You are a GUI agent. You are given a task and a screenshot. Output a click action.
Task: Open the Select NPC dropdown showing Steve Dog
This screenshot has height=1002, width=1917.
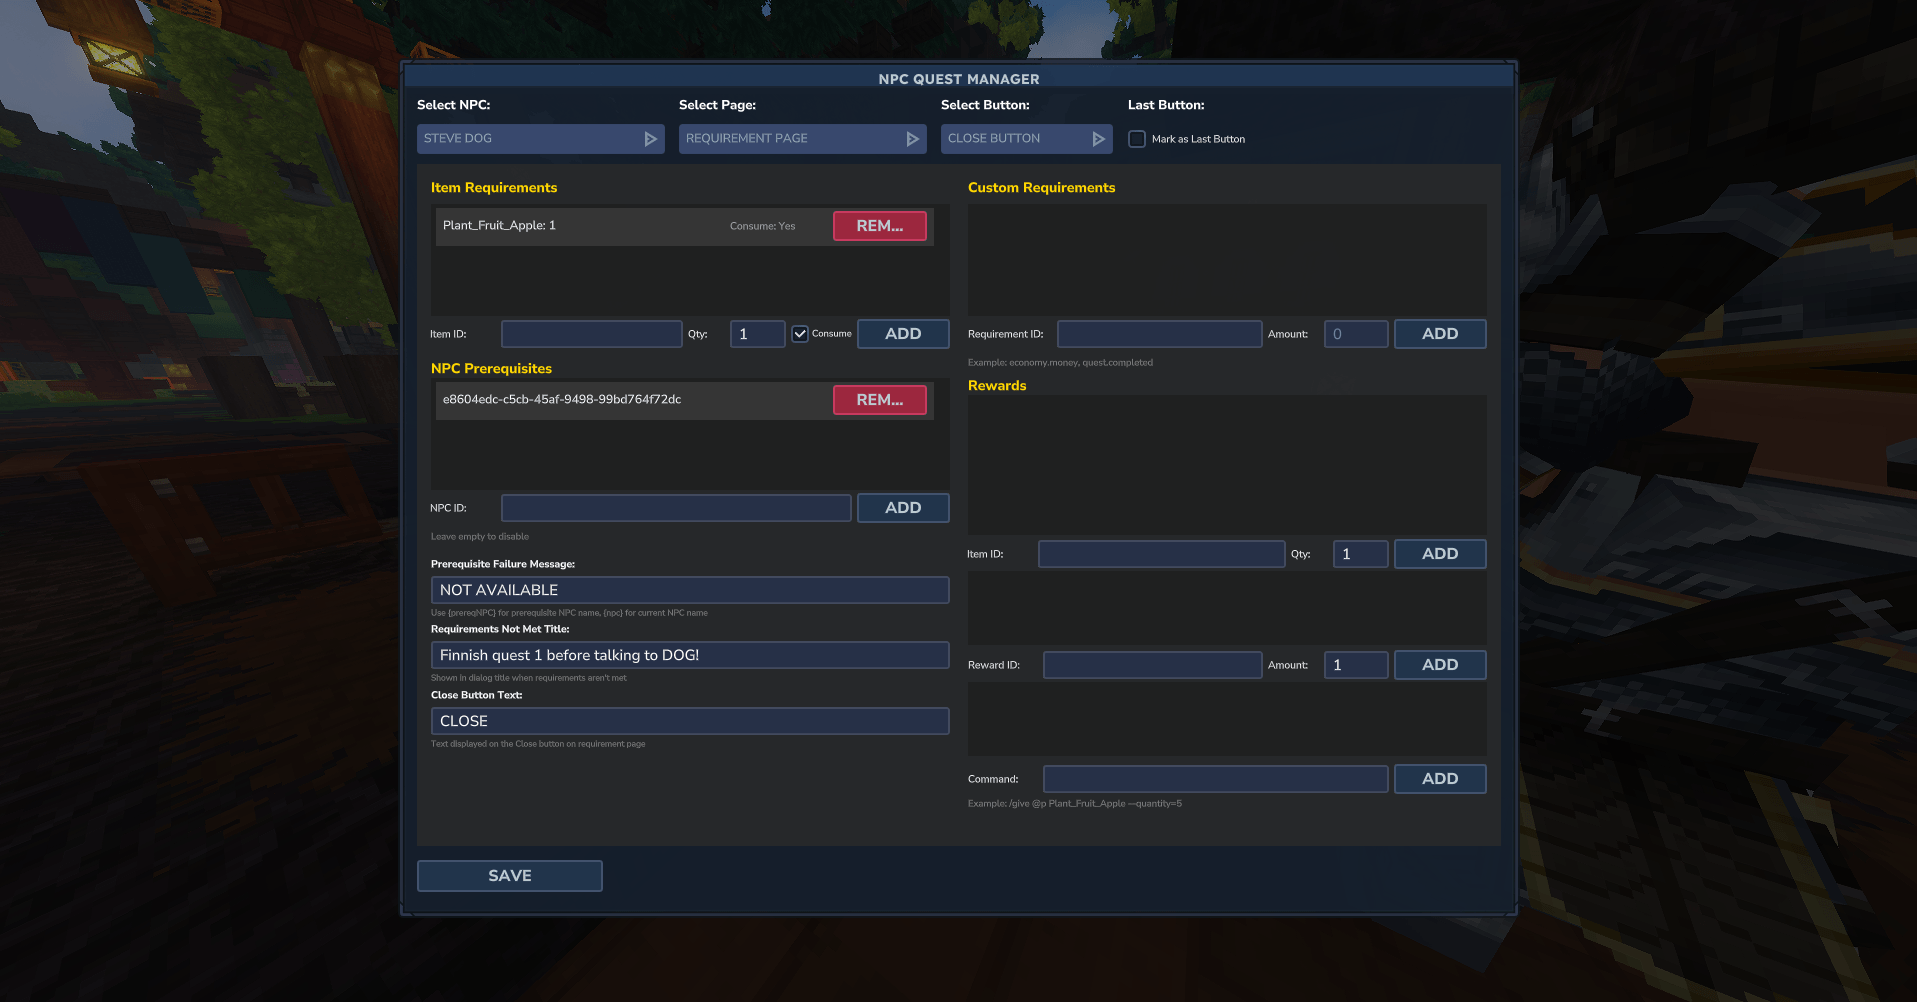(x=540, y=139)
